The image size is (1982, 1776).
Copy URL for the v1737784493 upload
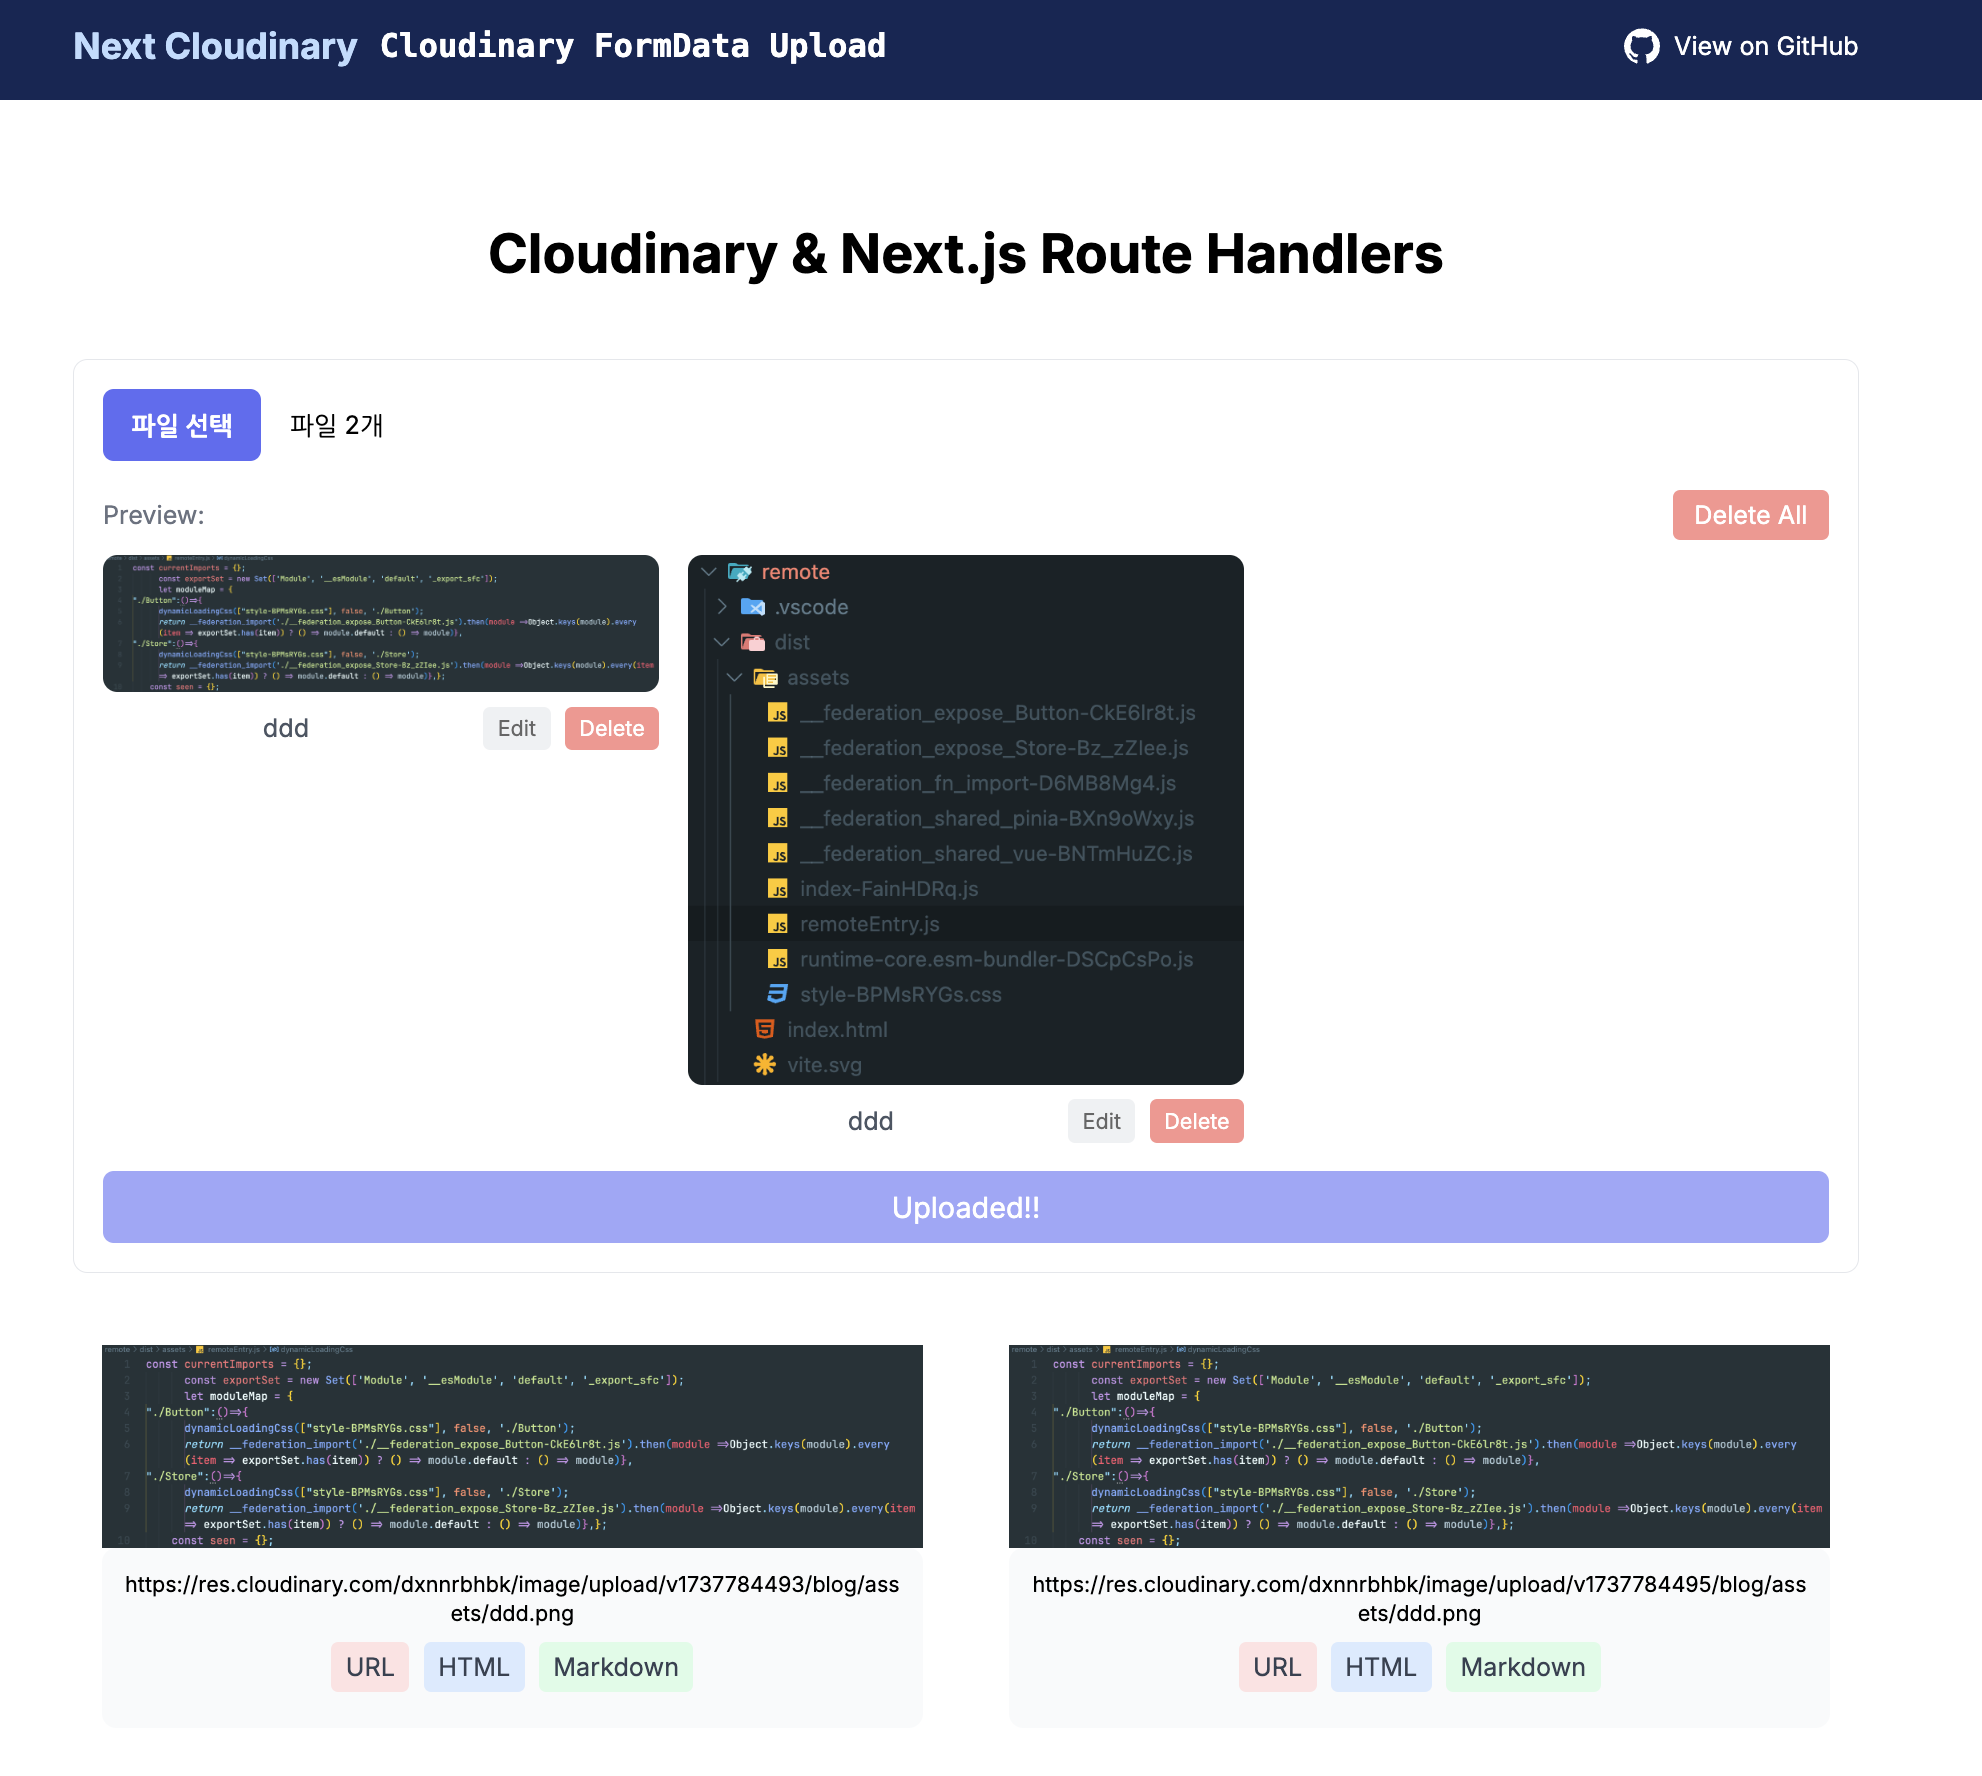click(370, 1667)
